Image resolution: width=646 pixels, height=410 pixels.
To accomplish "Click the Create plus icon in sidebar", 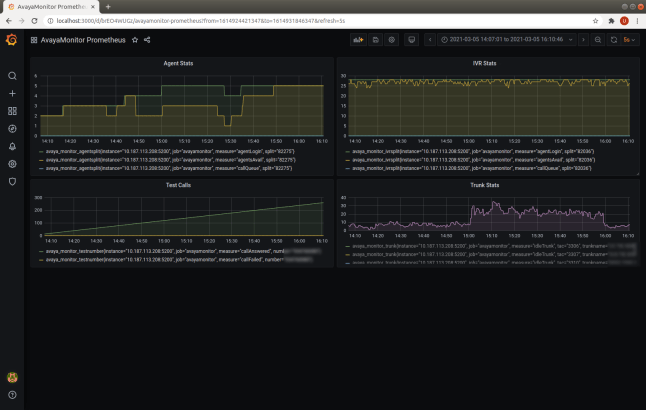I will pyautogui.click(x=12, y=94).
